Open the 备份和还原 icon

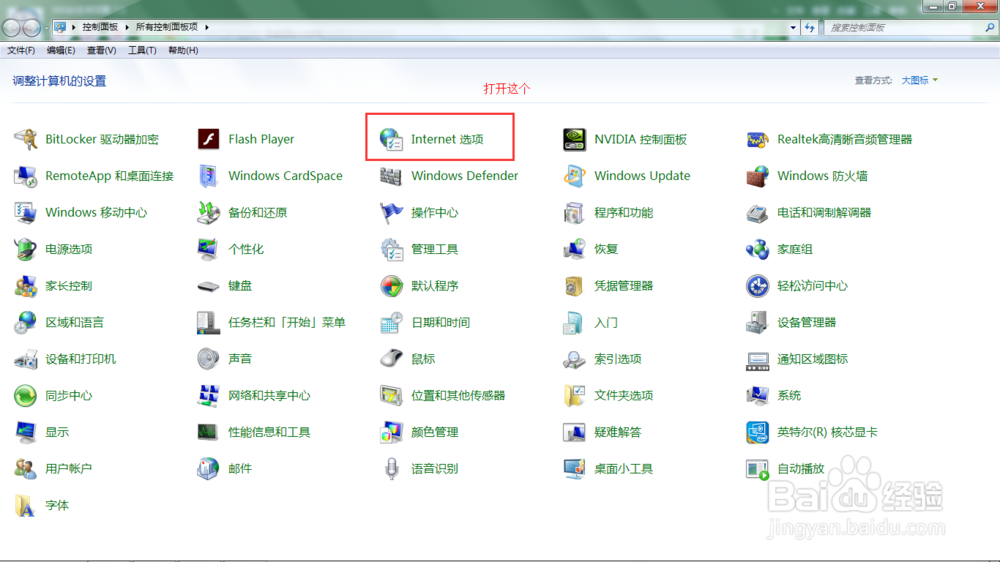pos(209,212)
